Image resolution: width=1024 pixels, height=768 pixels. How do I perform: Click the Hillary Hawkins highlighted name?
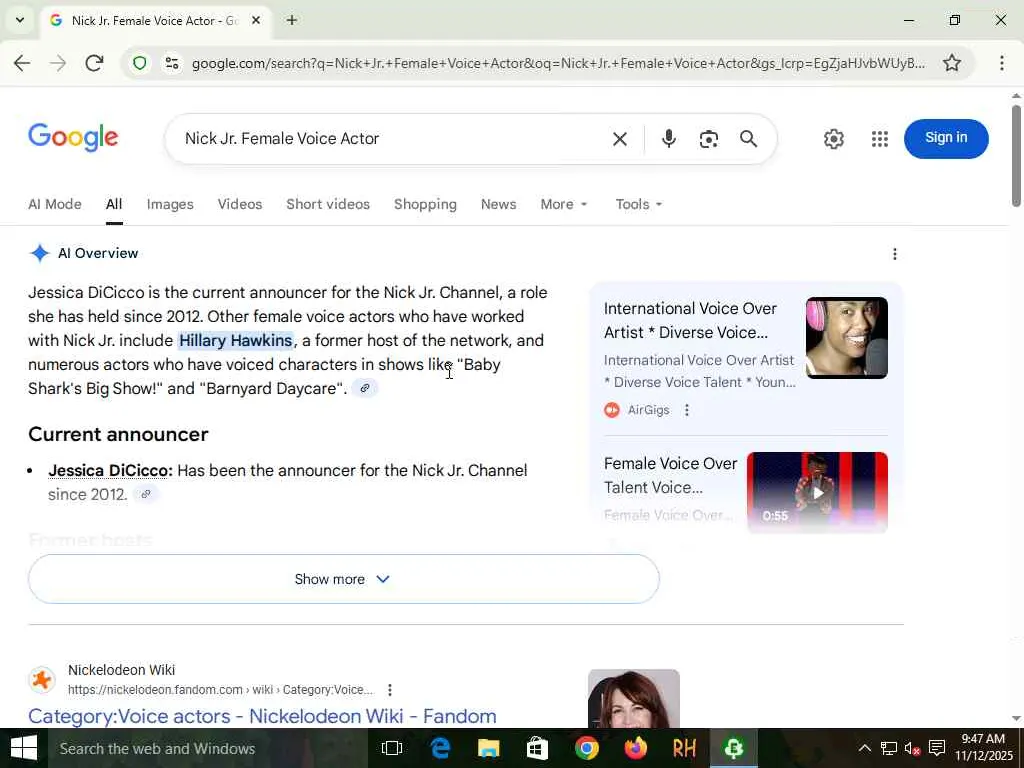(x=236, y=340)
